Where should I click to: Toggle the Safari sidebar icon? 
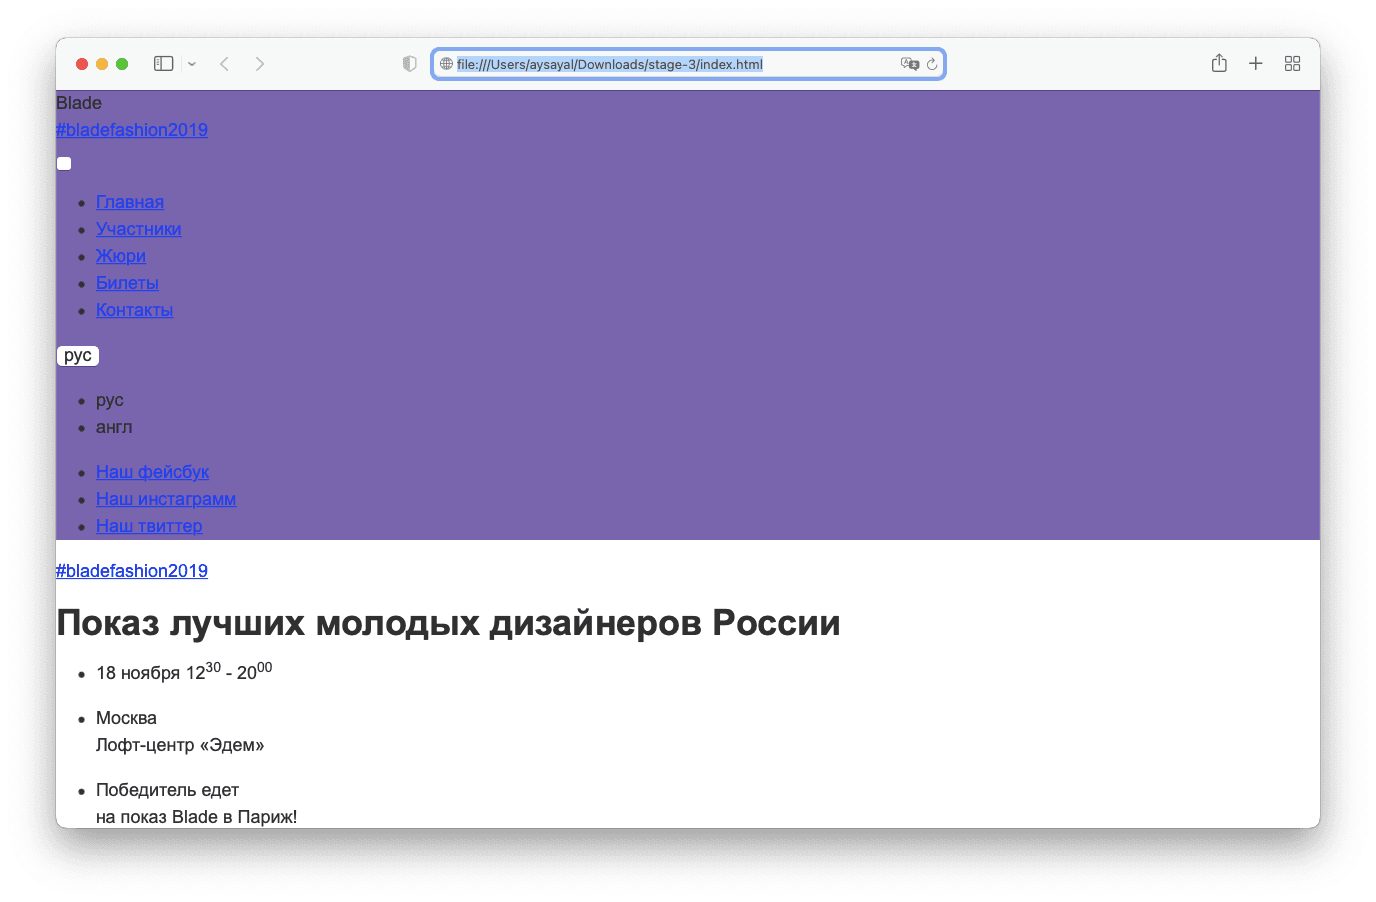[164, 64]
